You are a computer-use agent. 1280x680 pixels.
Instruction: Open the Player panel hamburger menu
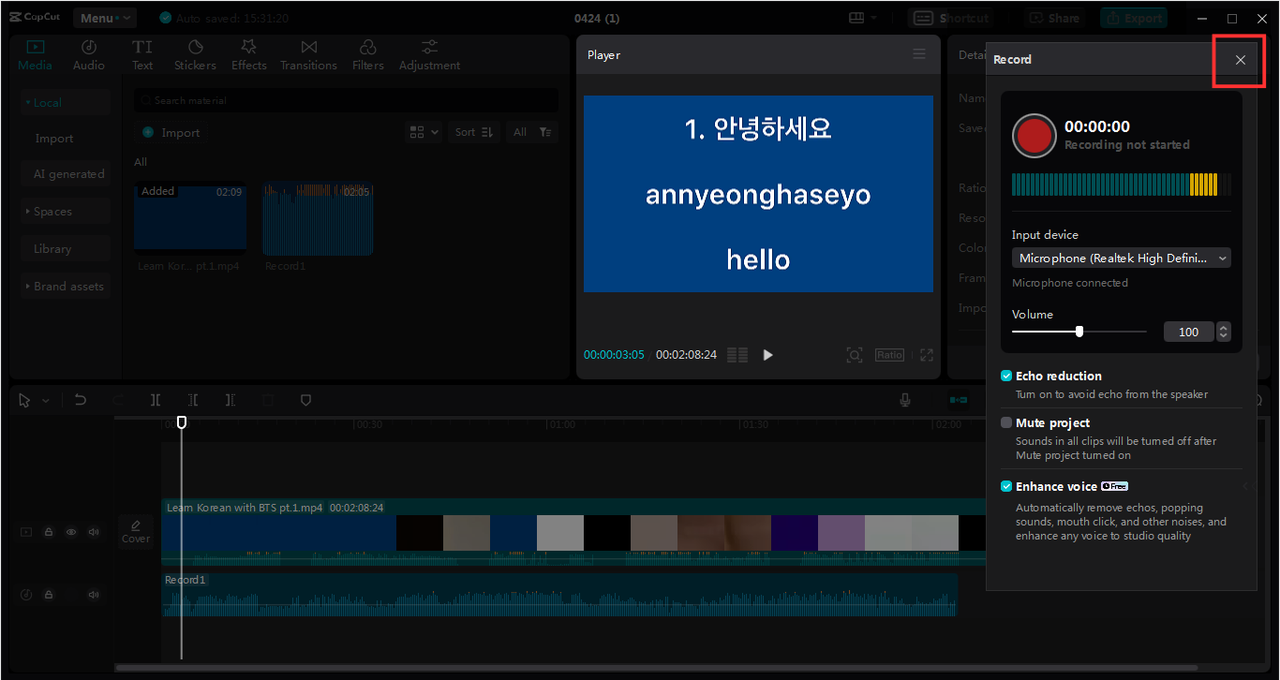point(919,54)
